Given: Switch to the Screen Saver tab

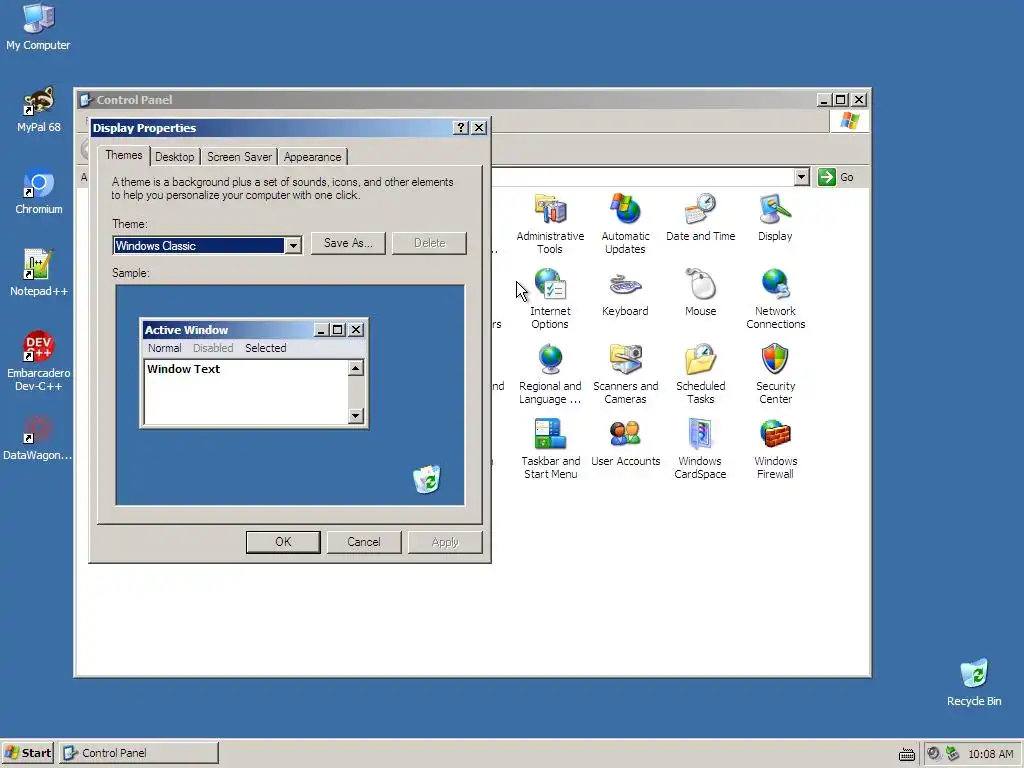Looking at the screenshot, I should (x=239, y=157).
